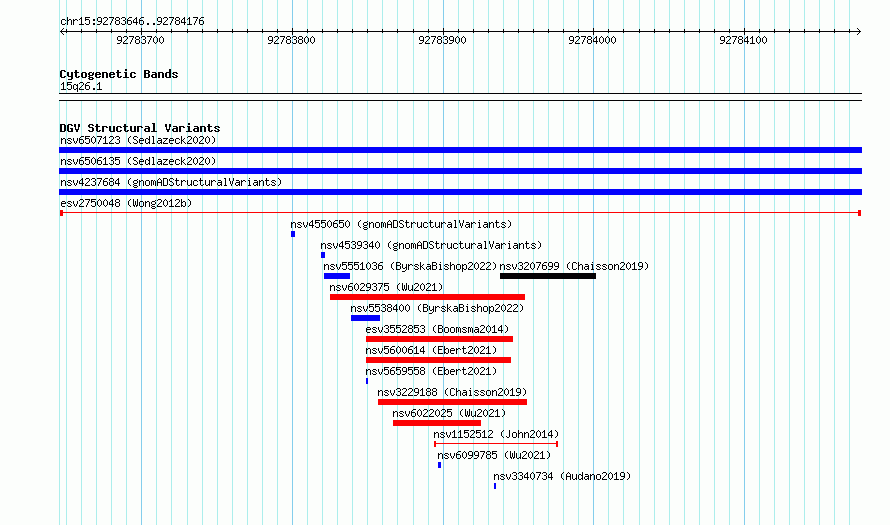This screenshot has width=890, height=525.
Task: Open the nsv3229188 (Chaisson2019) label
Action: (x=452, y=392)
